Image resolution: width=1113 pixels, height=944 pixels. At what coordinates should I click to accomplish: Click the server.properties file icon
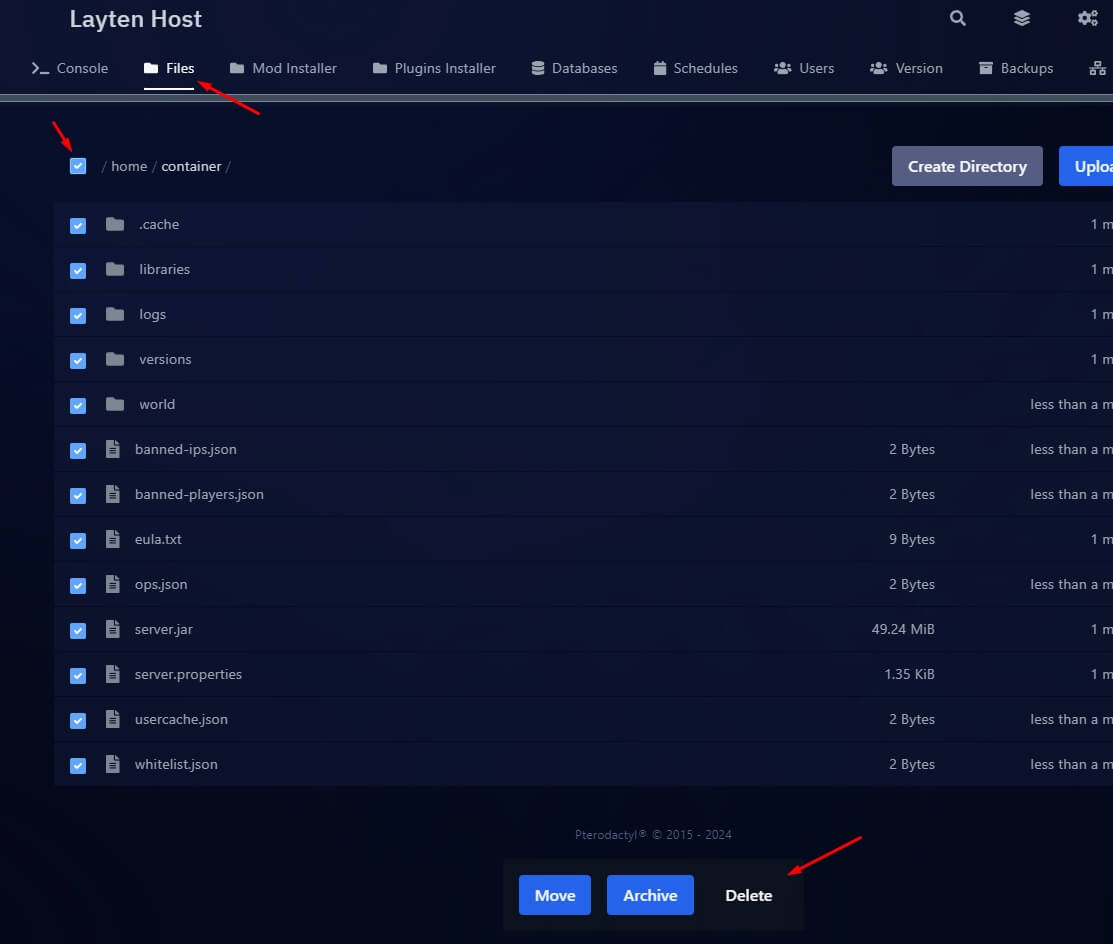[113, 674]
